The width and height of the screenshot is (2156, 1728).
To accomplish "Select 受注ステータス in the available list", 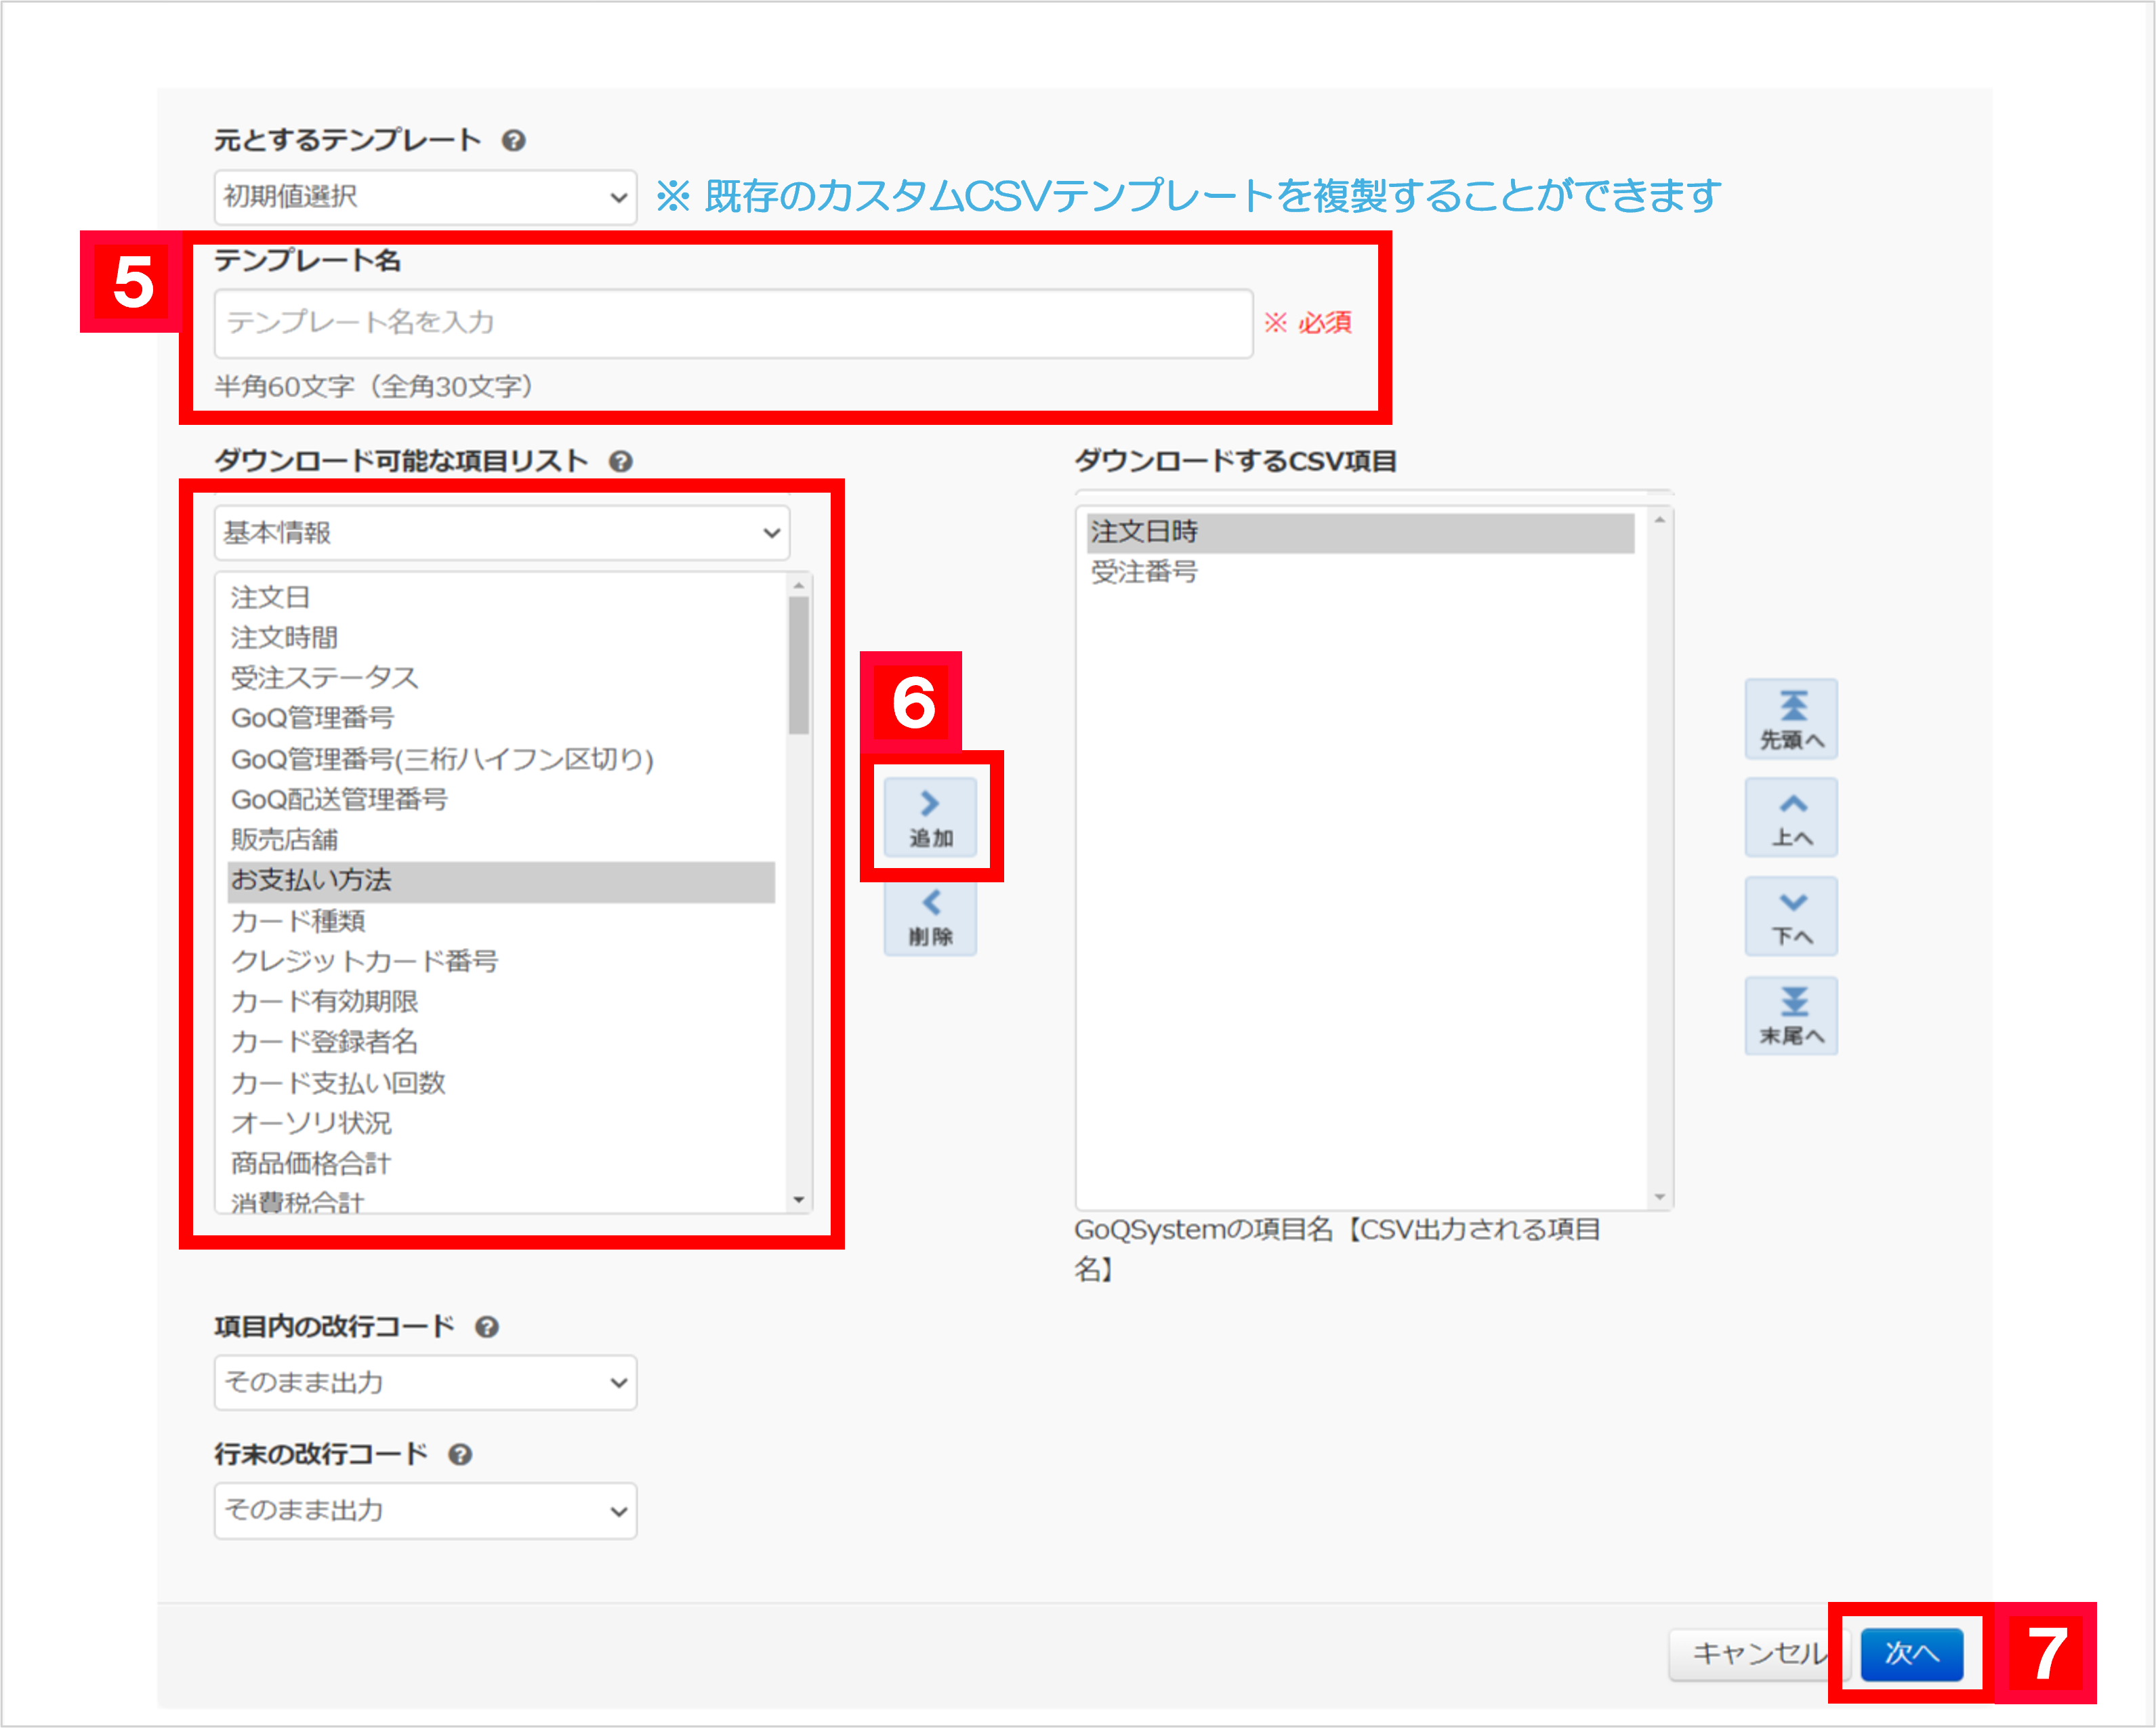I will coord(501,678).
